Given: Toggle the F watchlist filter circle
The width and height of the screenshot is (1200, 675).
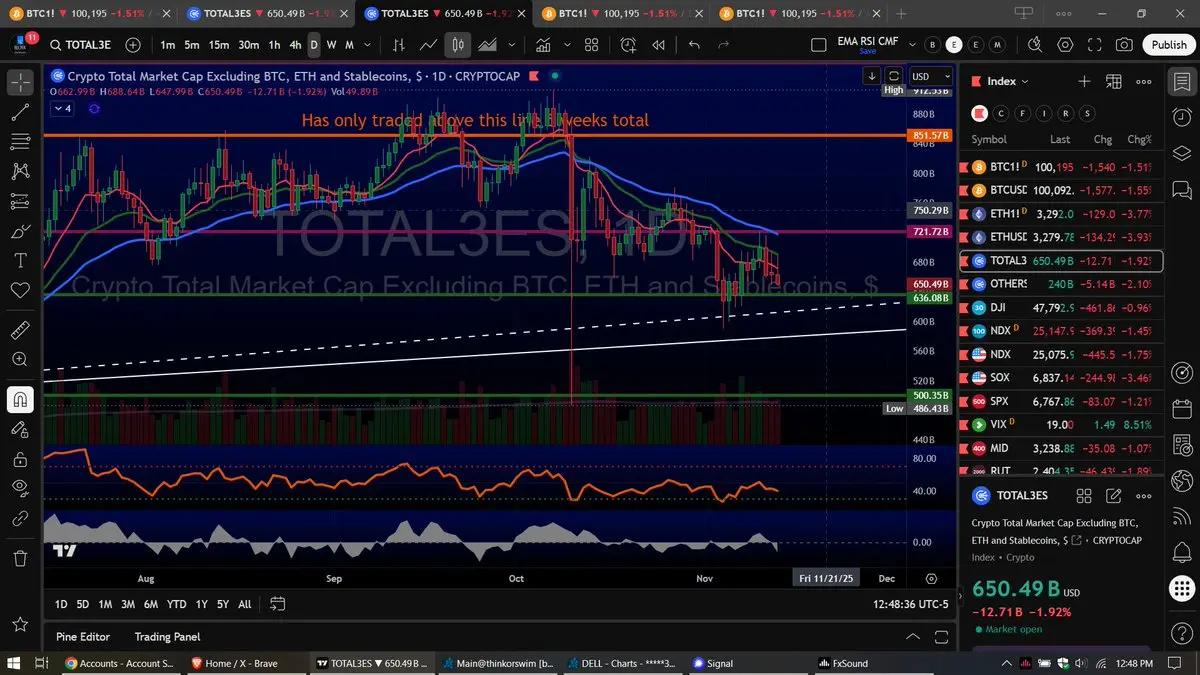Looking at the screenshot, I should click(1024, 113).
